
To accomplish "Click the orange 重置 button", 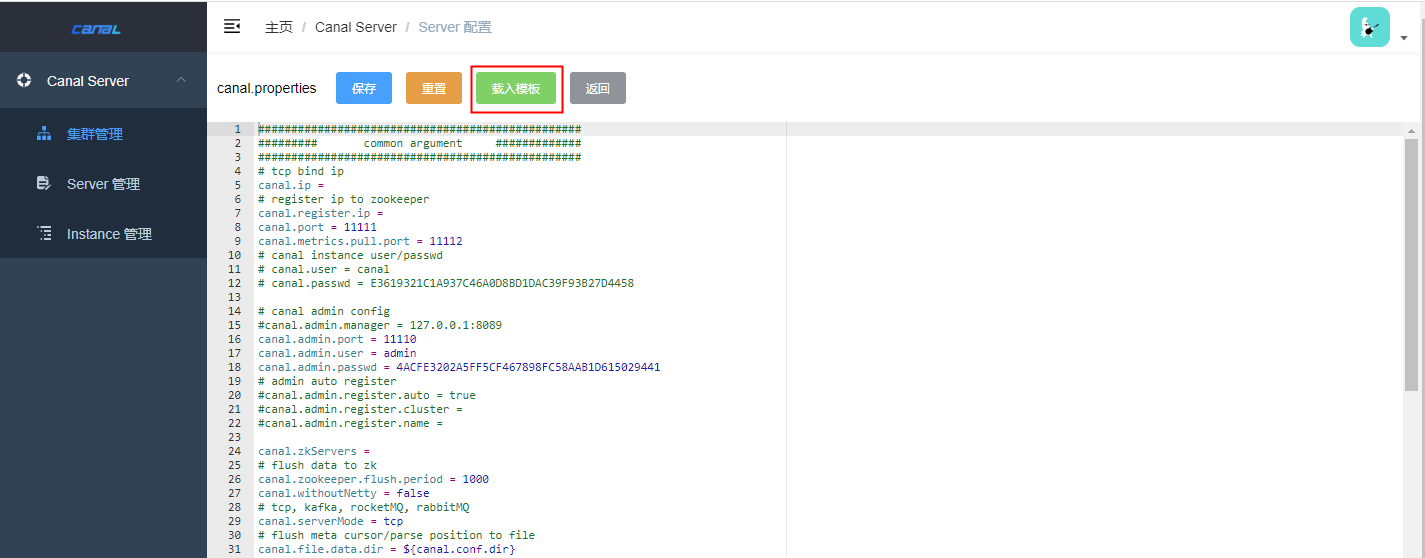I will pyautogui.click(x=433, y=88).
